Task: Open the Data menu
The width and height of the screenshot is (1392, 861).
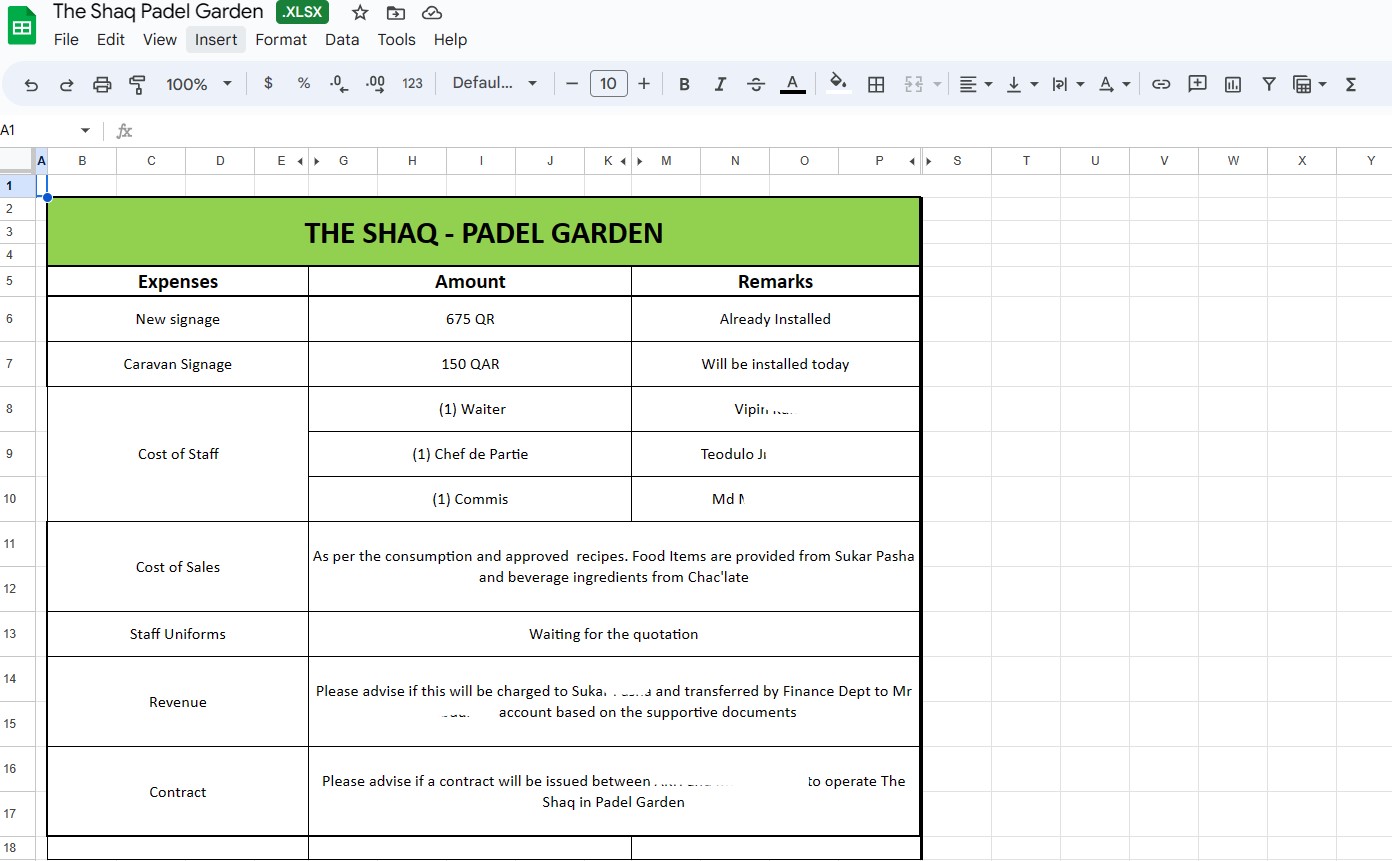Action: coord(342,40)
